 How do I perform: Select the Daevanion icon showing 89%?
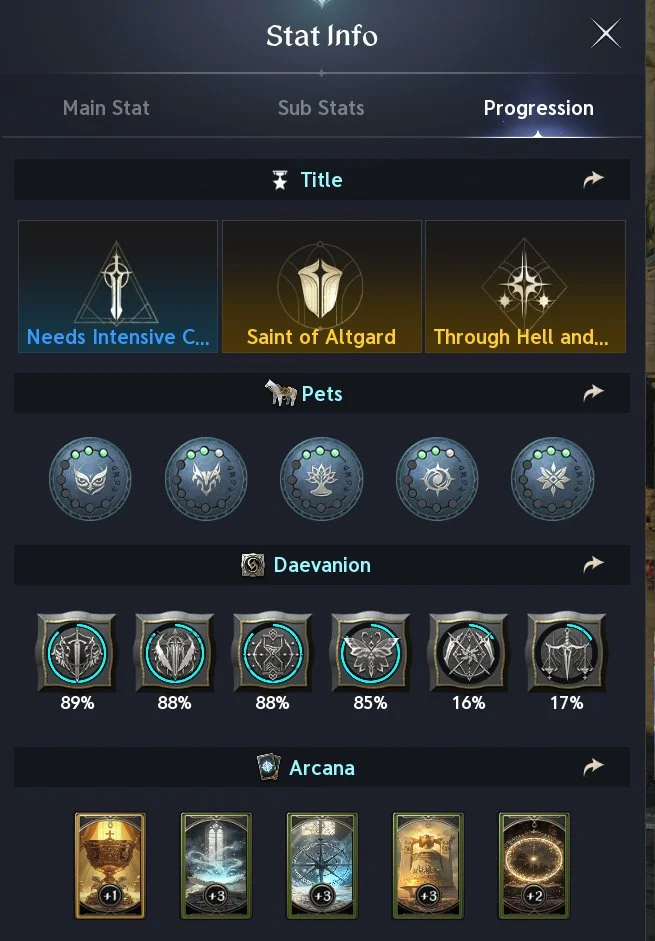click(77, 653)
